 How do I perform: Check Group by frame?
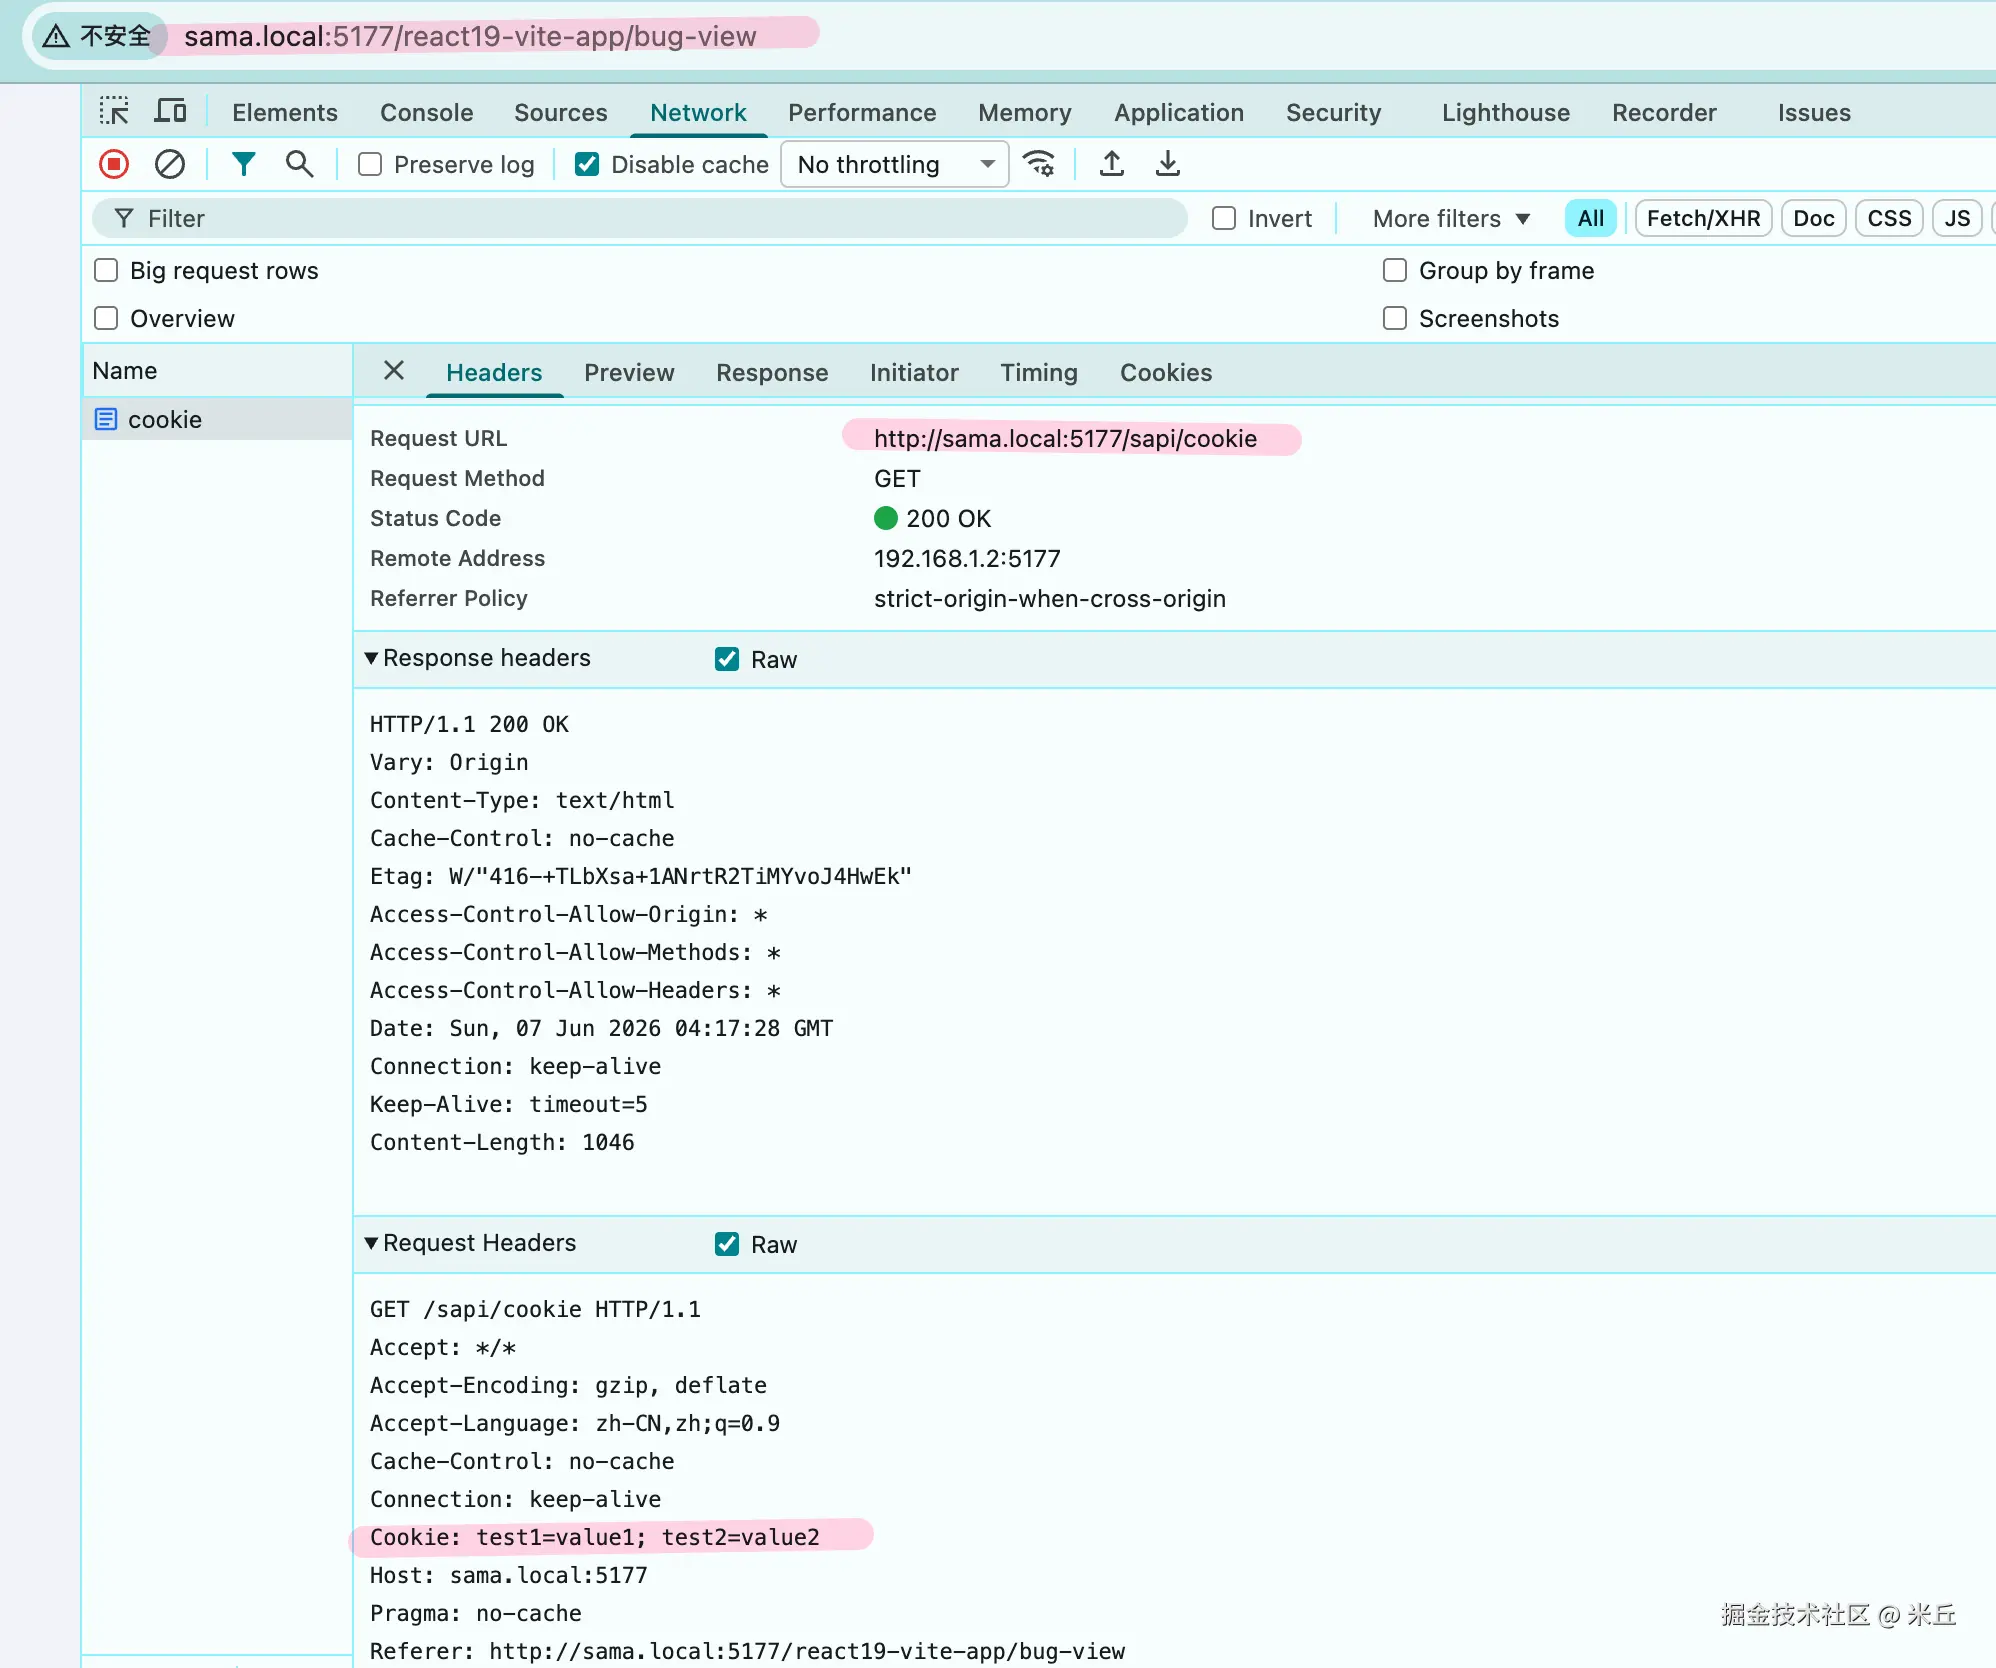[1395, 270]
